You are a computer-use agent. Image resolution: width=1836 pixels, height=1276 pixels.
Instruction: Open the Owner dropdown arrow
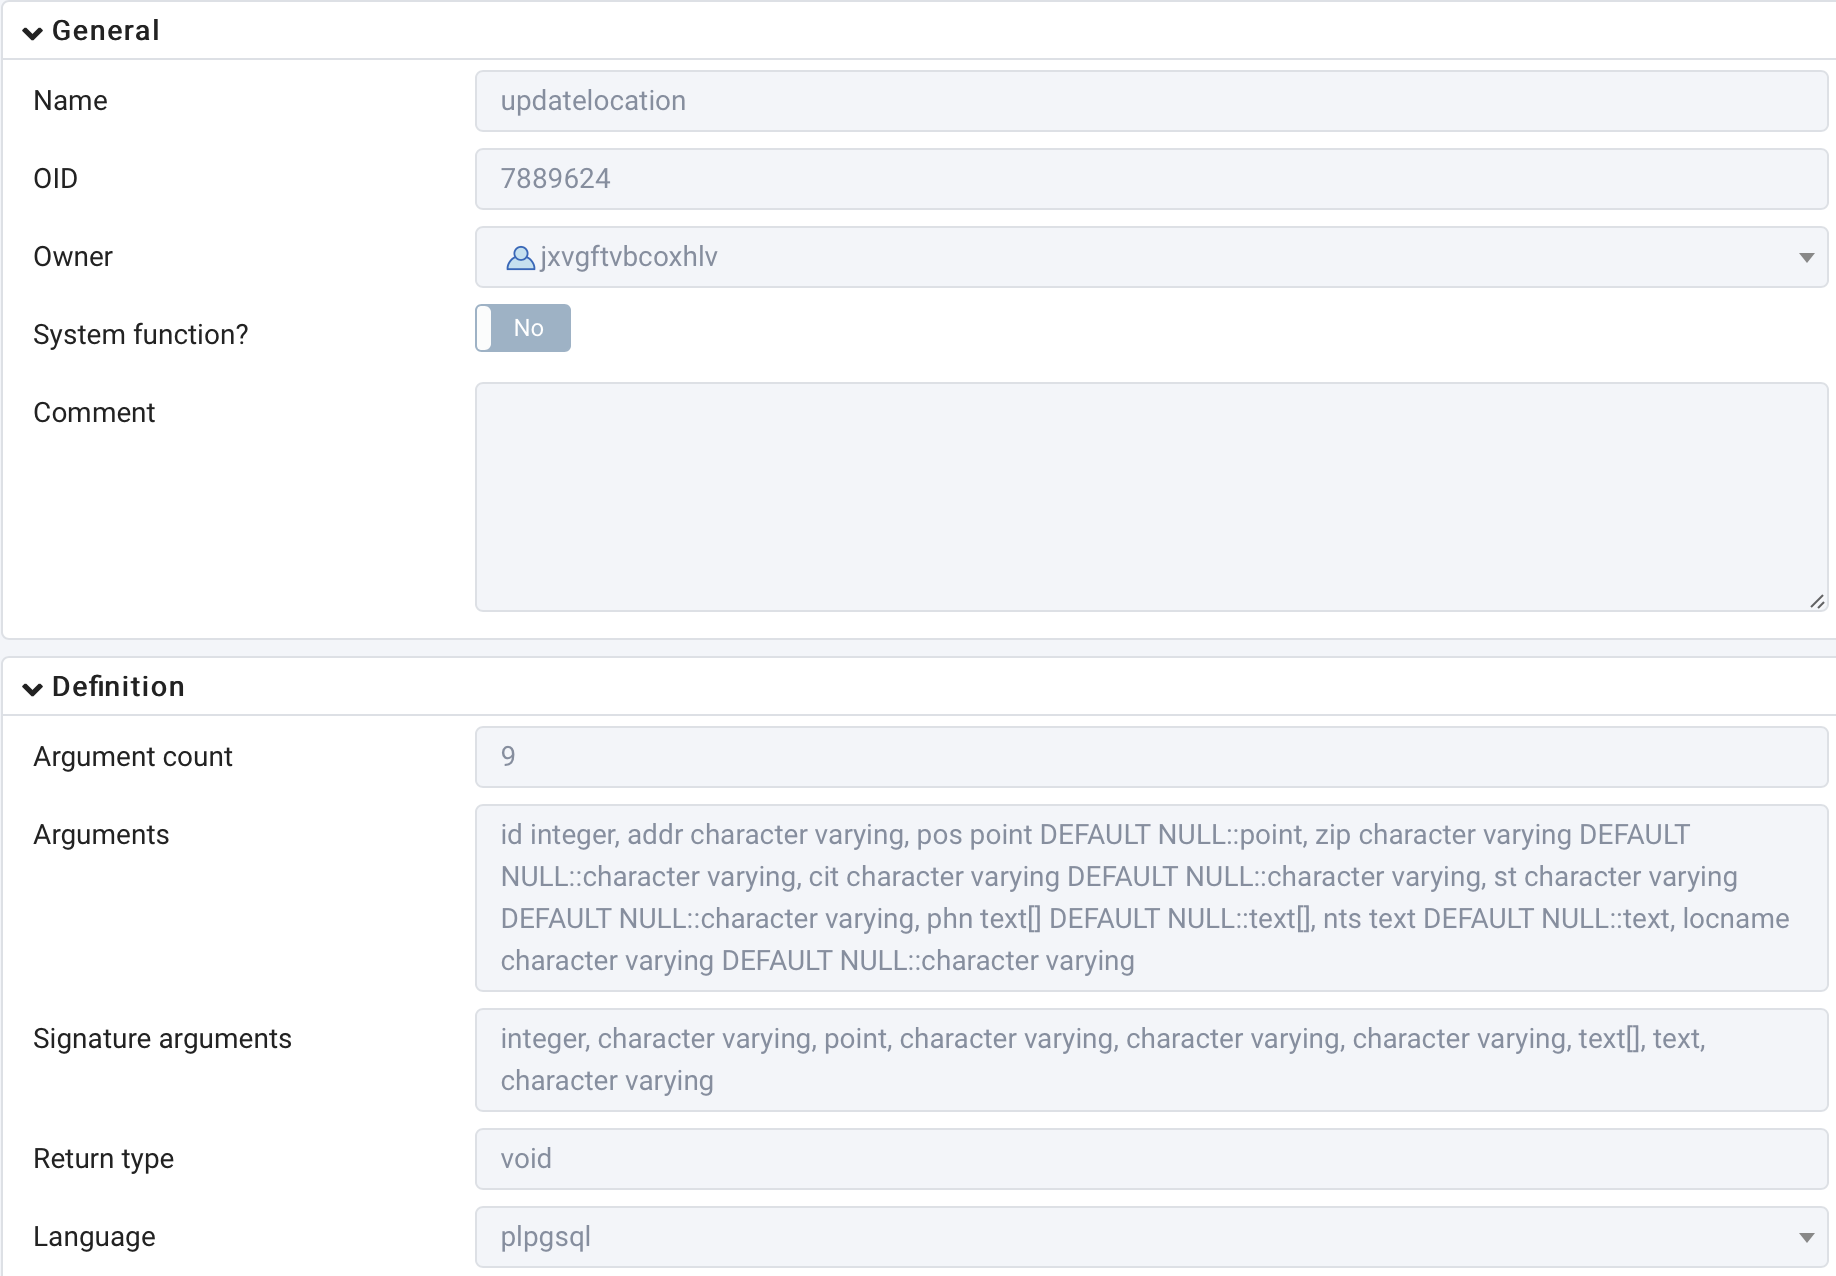tap(1806, 257)
